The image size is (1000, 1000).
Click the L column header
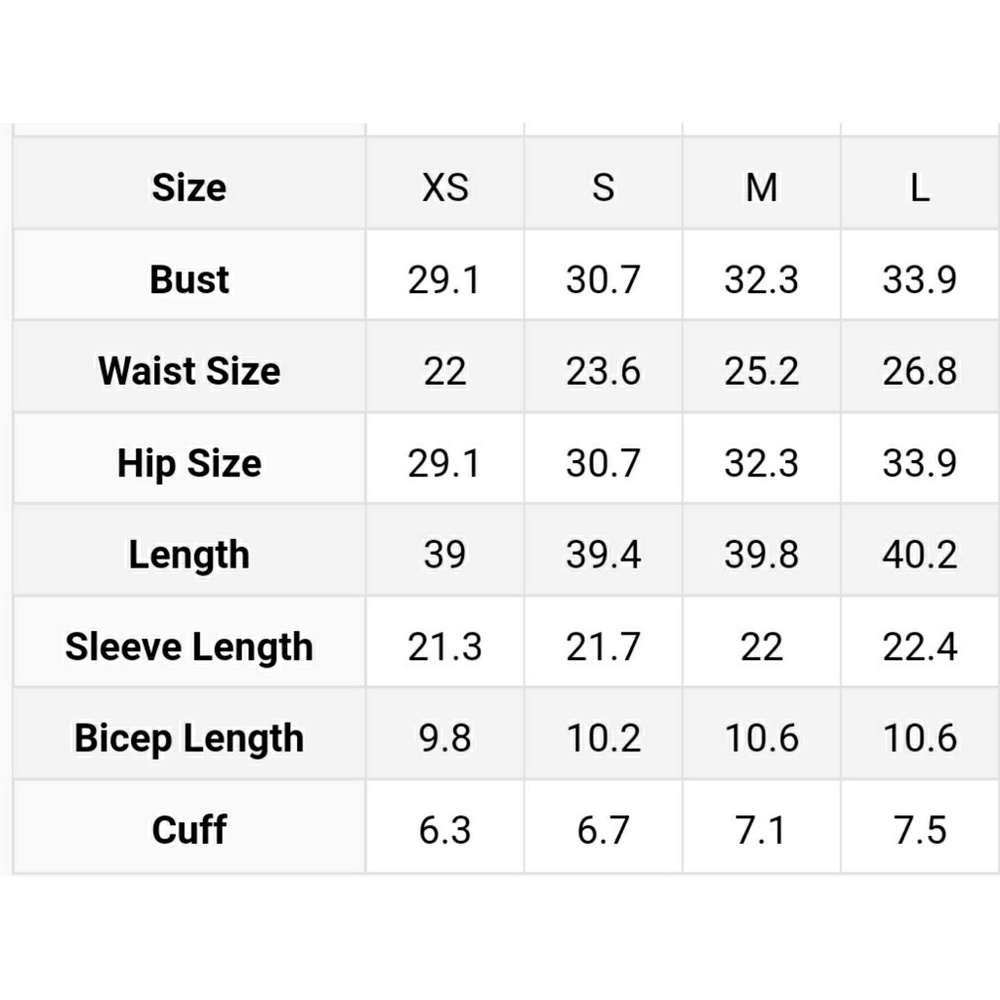pyautogui.click(x=919, y=187)
